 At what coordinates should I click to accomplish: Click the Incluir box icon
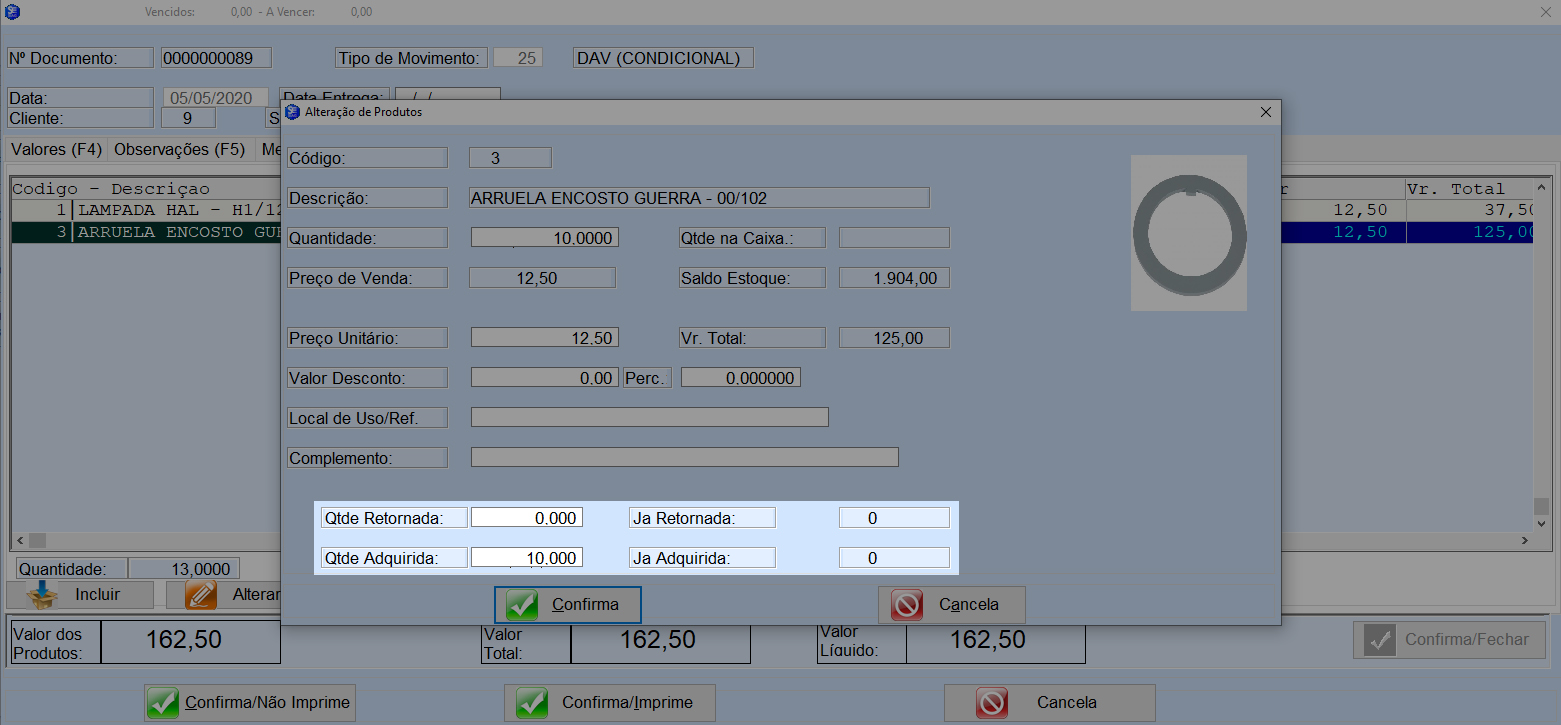click(43, 594)
